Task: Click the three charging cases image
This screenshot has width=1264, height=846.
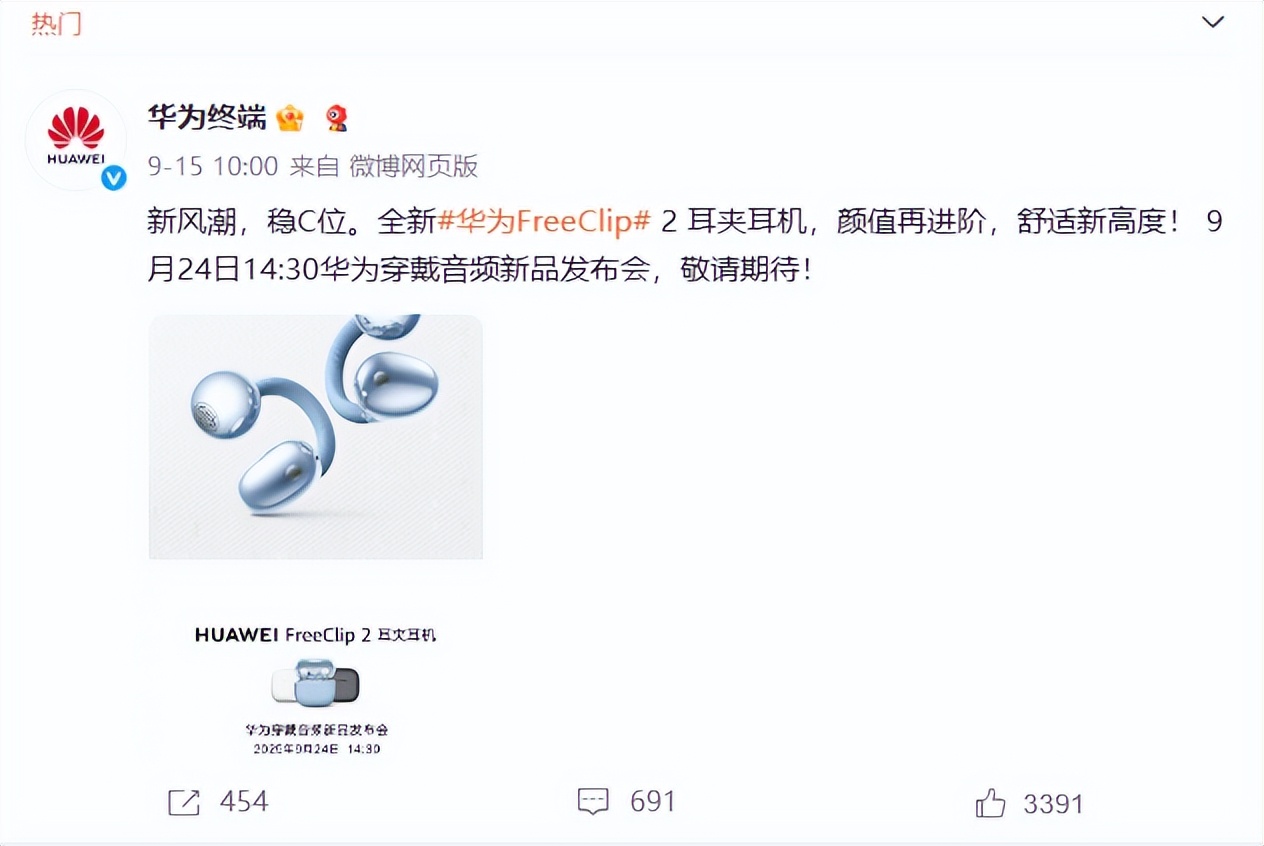Action: (x=316, y=682)
